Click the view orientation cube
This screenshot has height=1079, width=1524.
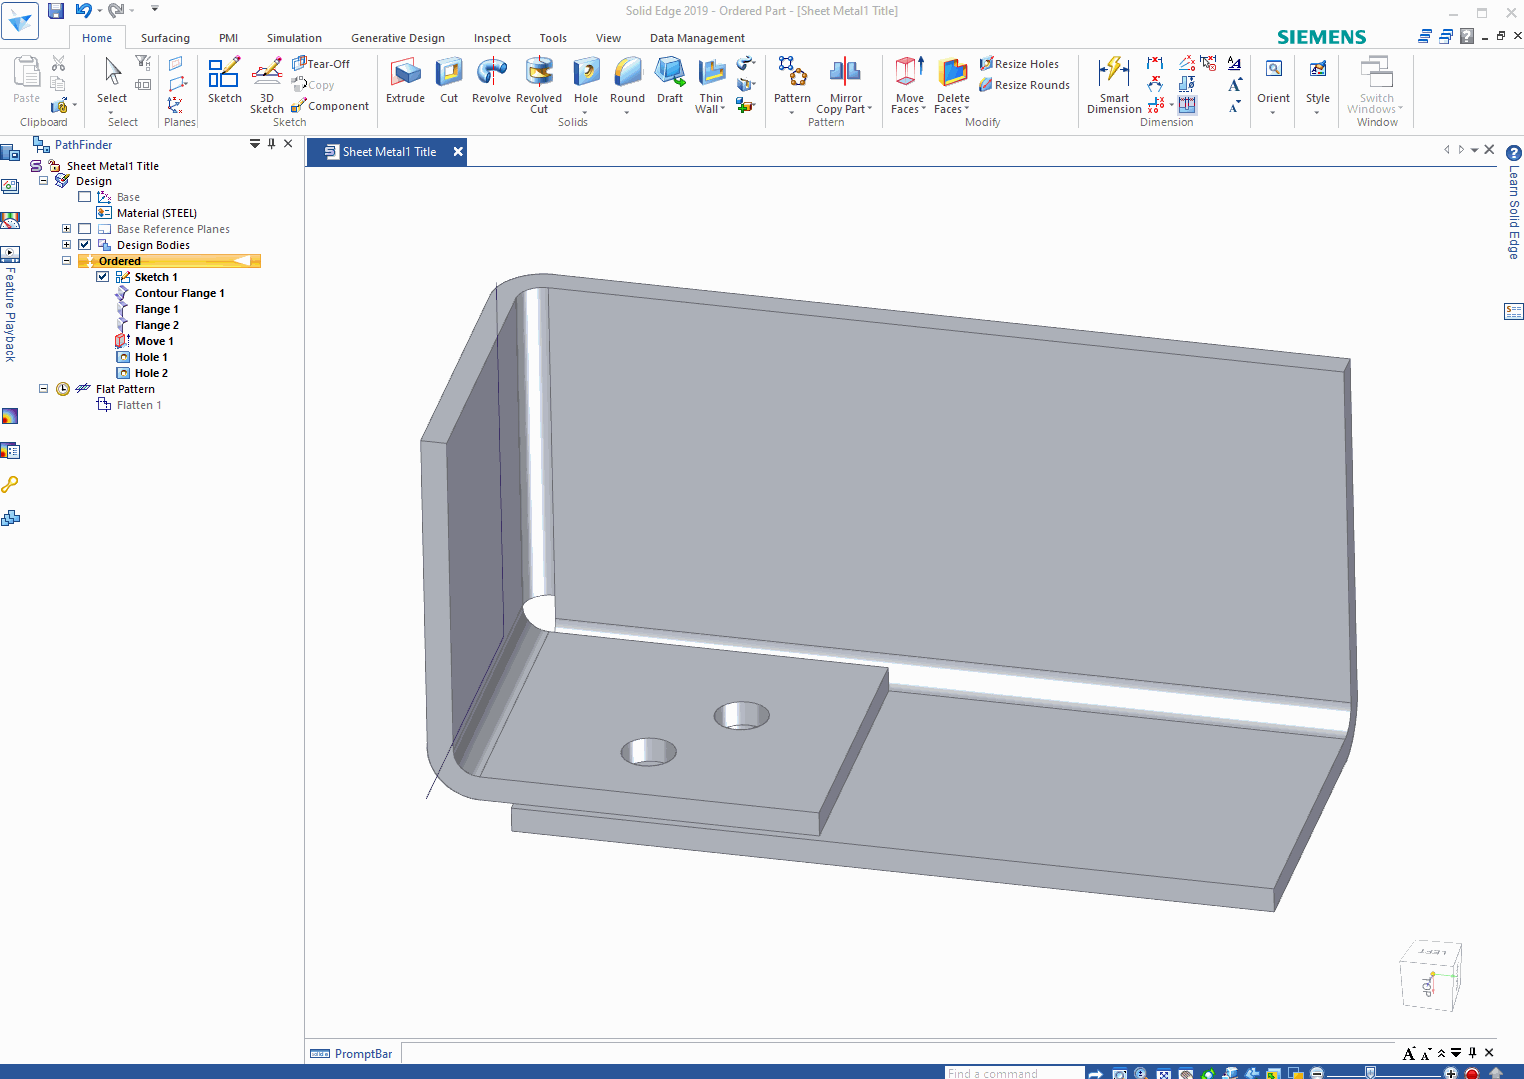(x=1431, y=974)
